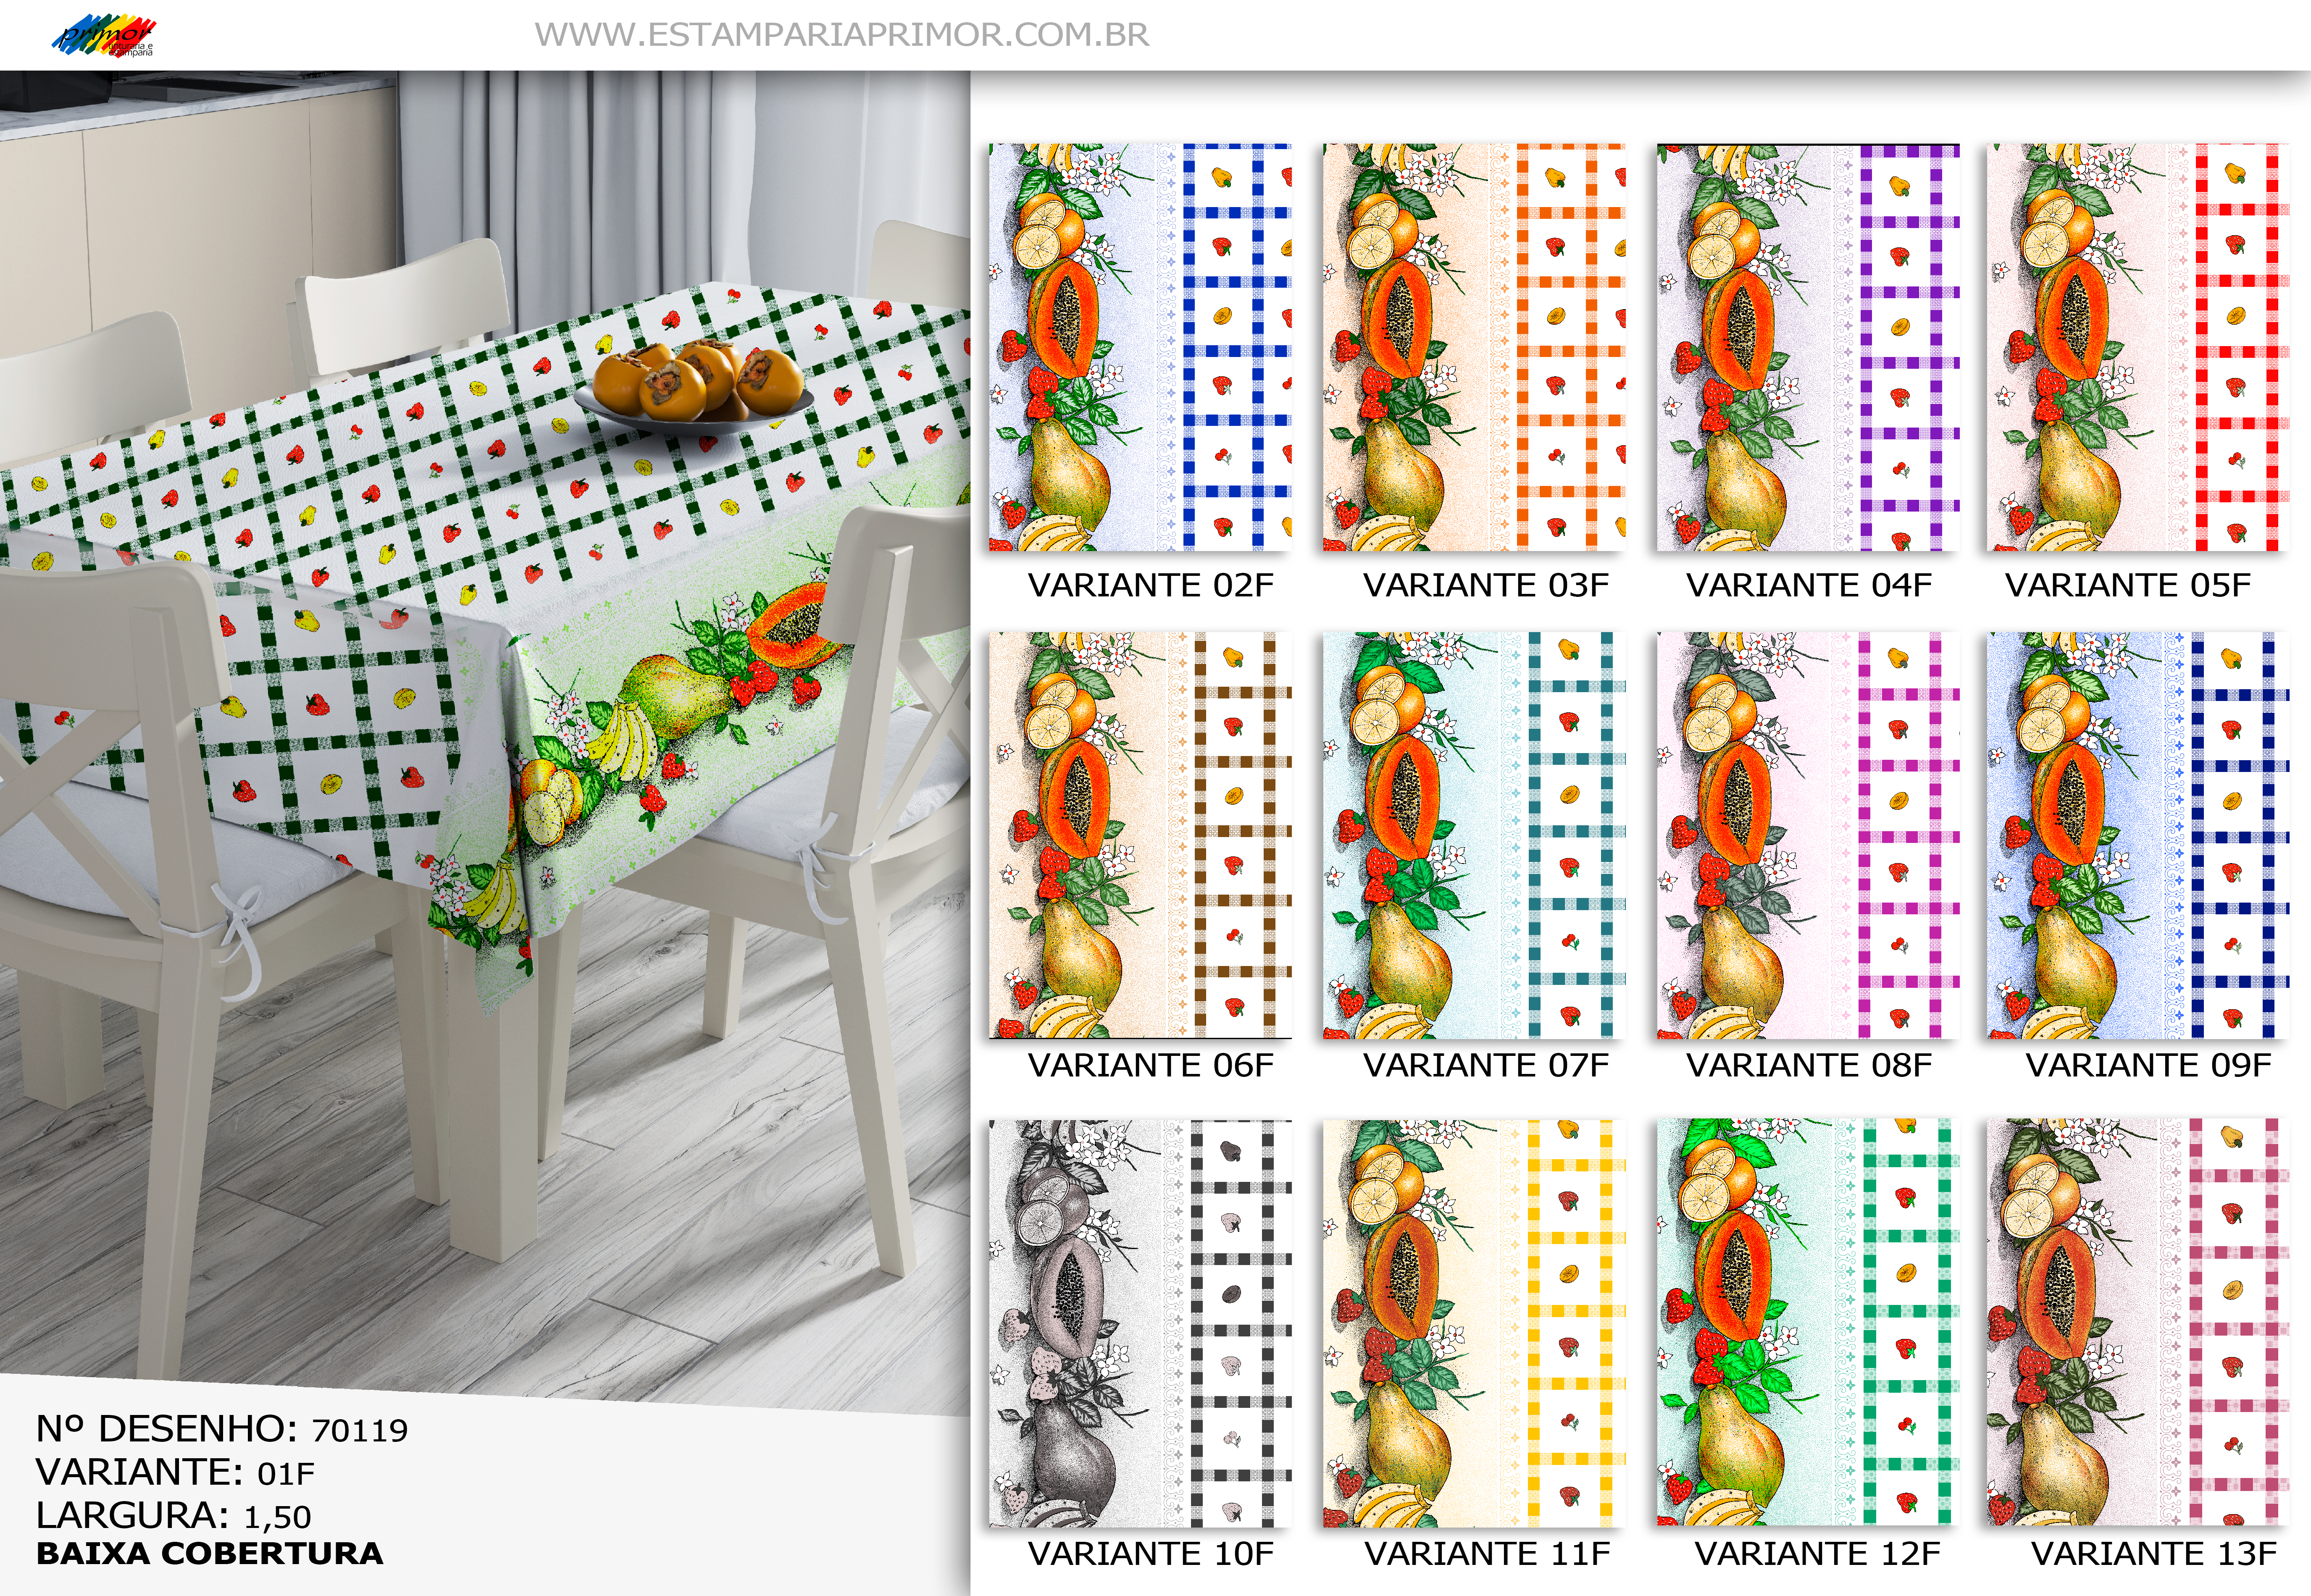Select the Variante 04F purple swatch

(x=1808, y=347)
